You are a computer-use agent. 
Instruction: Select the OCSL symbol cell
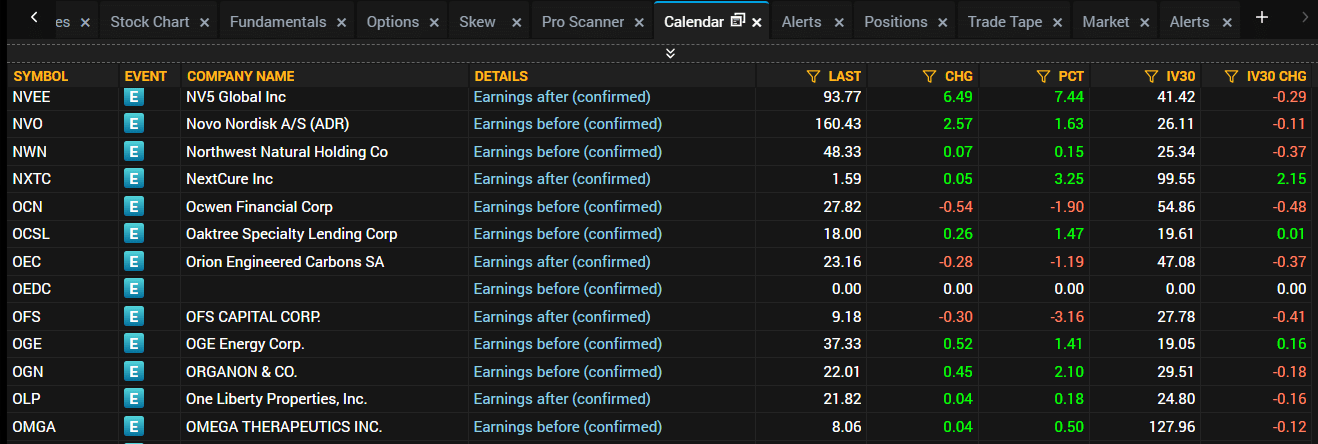pyautogui.click(x=32, y=234)
